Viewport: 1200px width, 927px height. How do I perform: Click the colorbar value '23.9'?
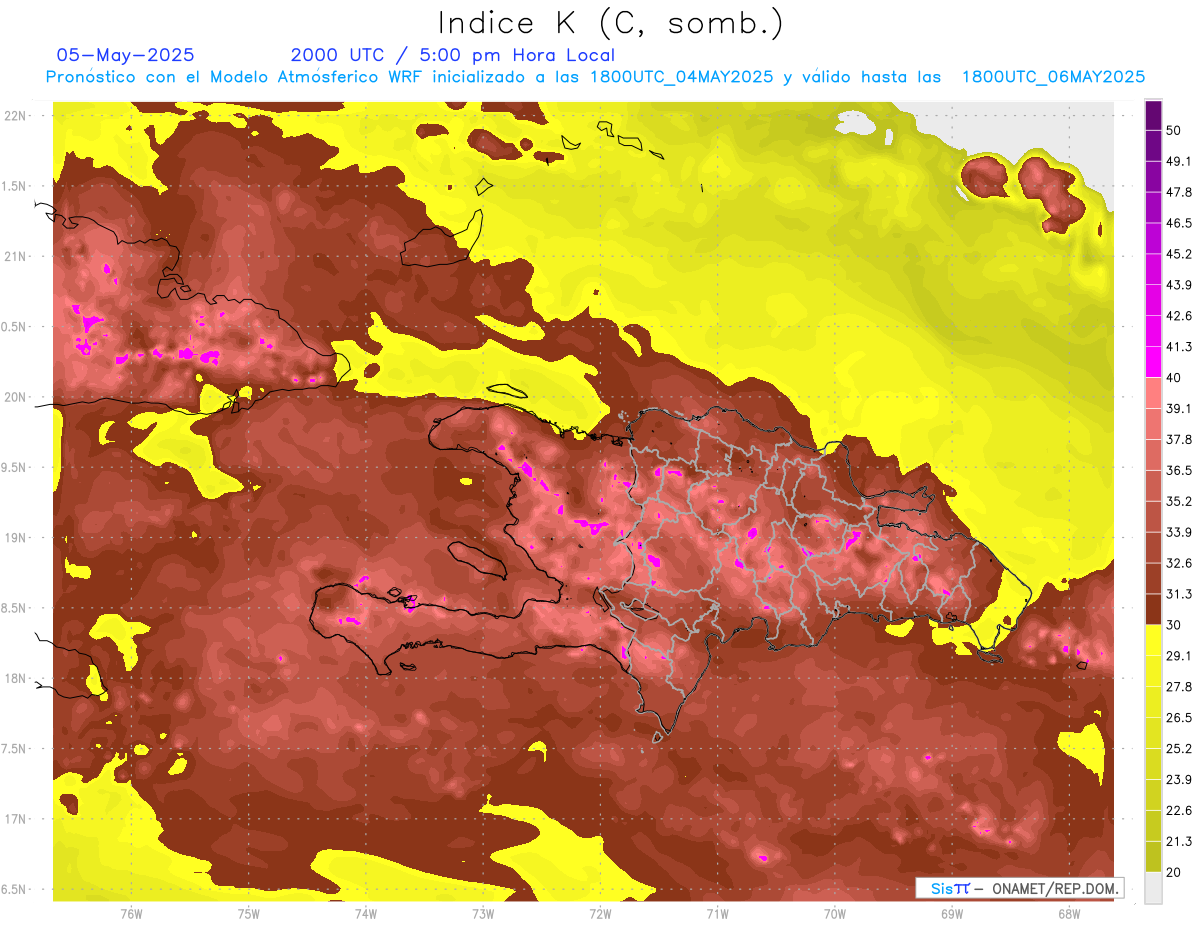pos(1179,780)
